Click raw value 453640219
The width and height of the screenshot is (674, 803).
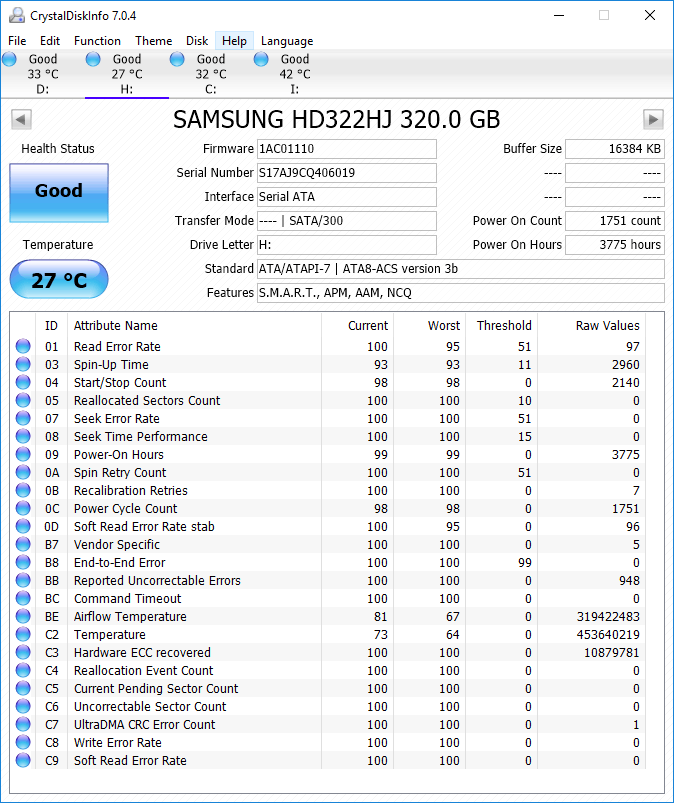click(x=608, y=635)
